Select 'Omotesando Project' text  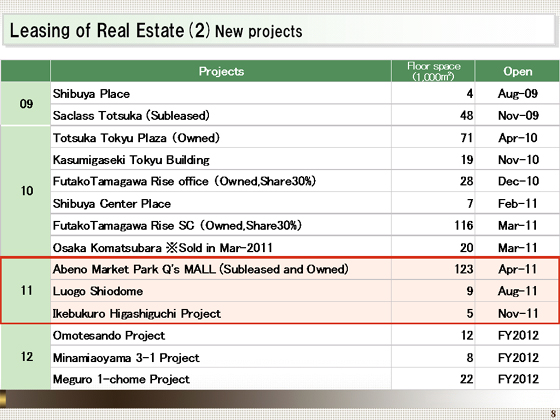click(109, 335)
